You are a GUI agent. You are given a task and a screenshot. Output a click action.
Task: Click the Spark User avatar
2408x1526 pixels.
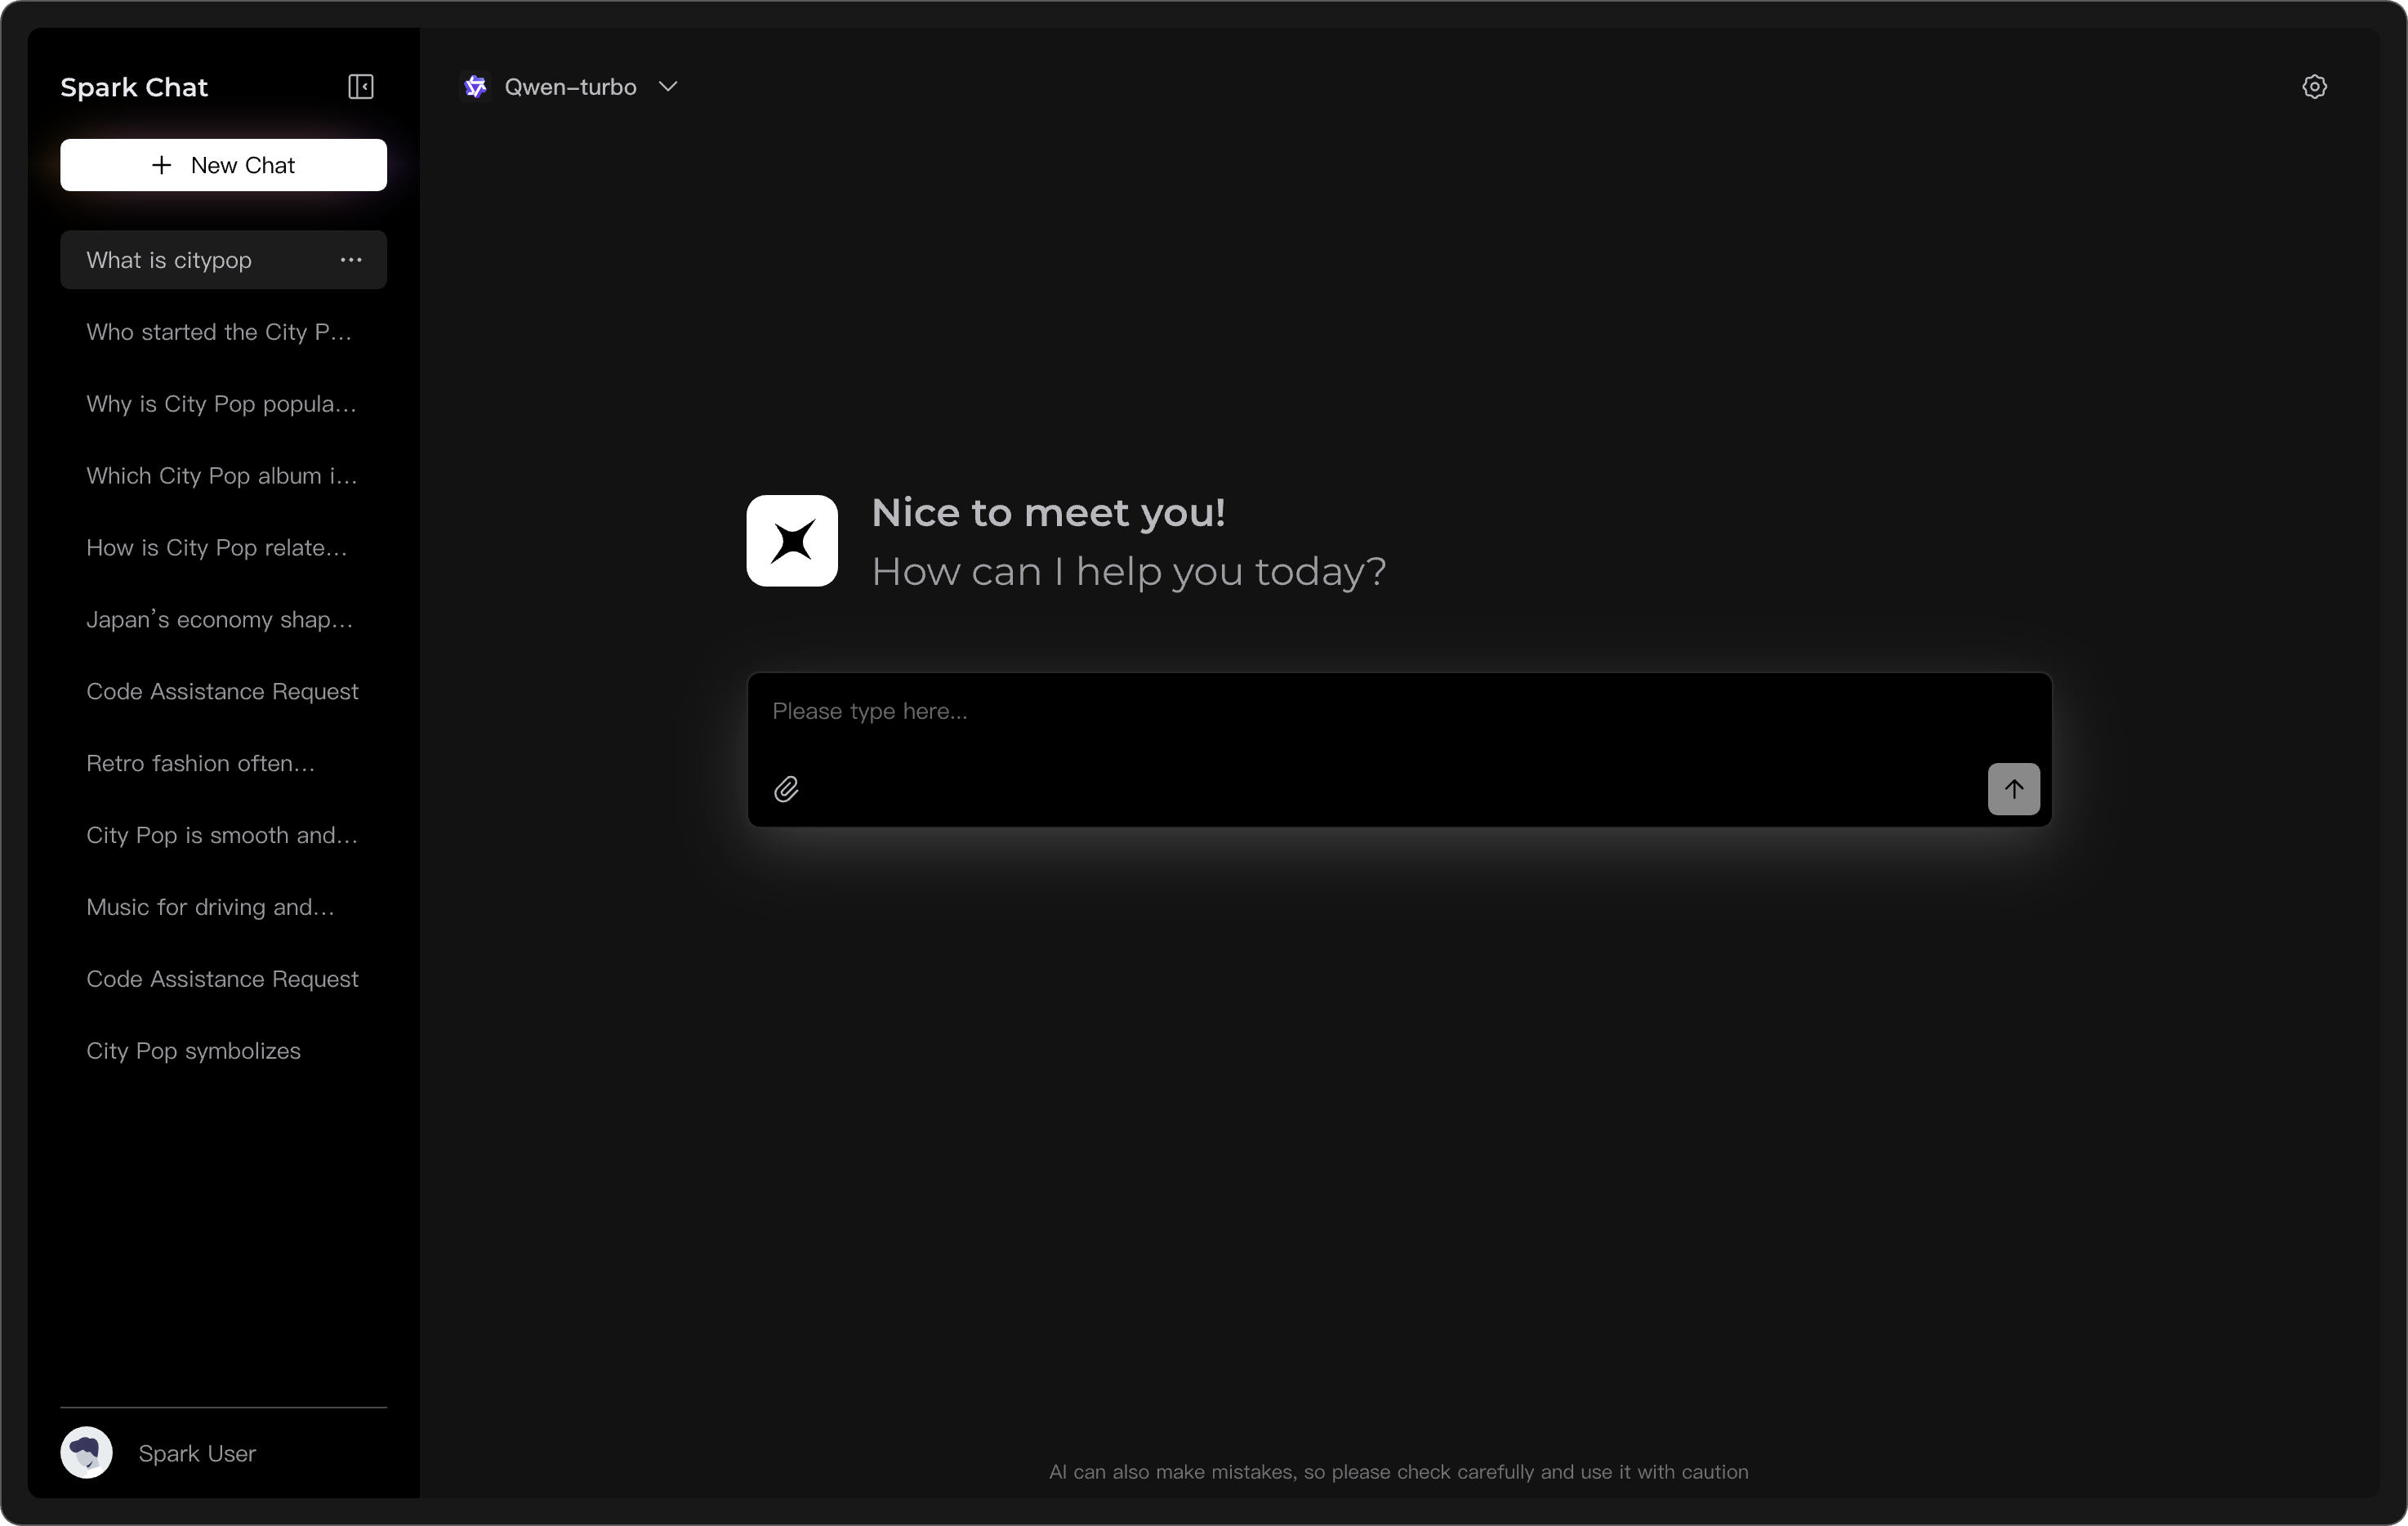(87, 1453)
